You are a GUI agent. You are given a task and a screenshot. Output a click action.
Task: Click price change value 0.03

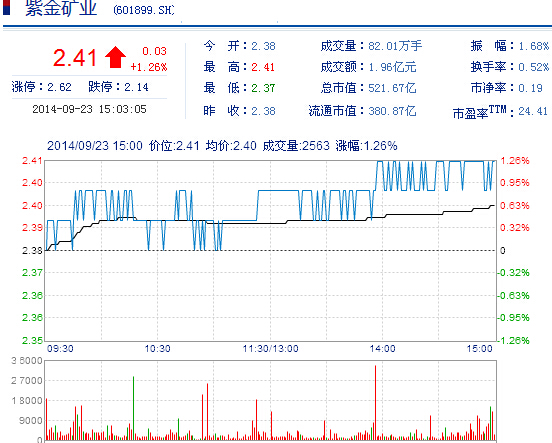pos(154,51)
